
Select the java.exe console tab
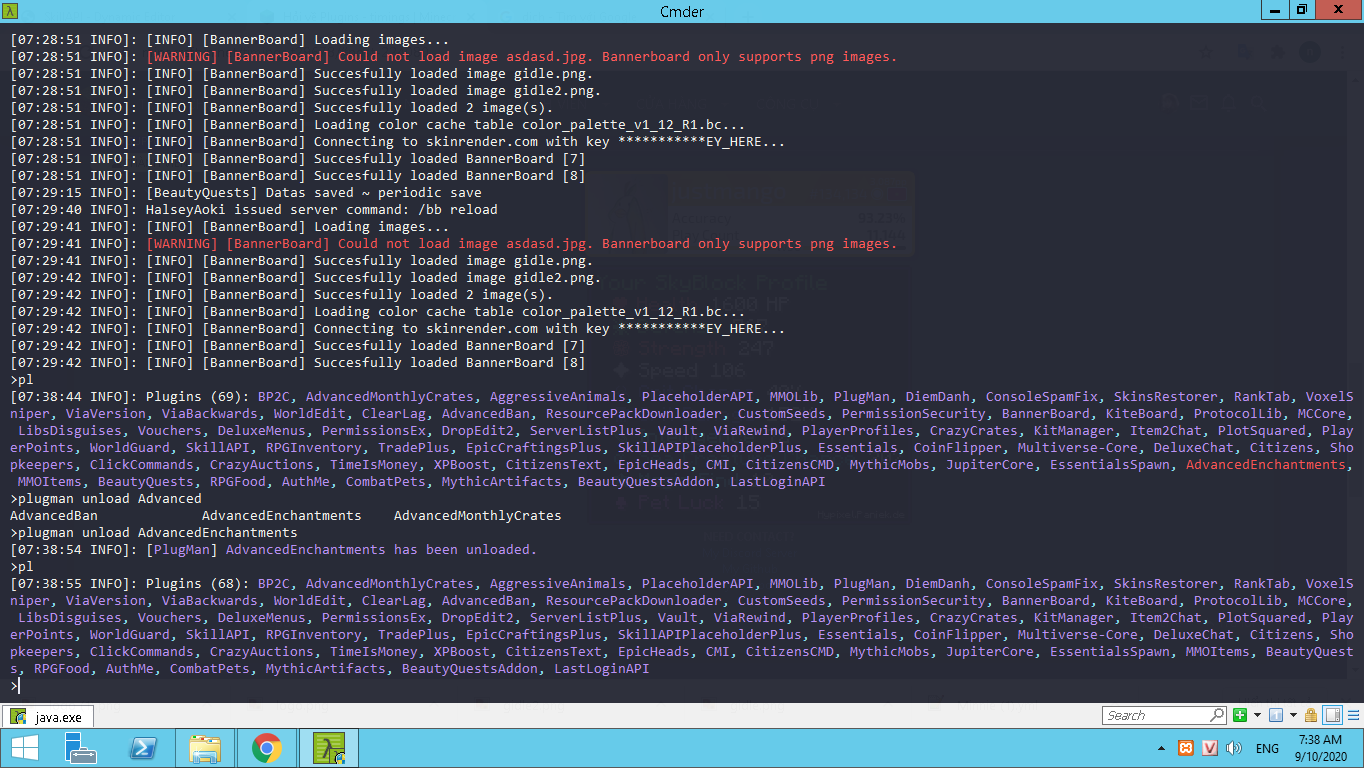(47, 716)
